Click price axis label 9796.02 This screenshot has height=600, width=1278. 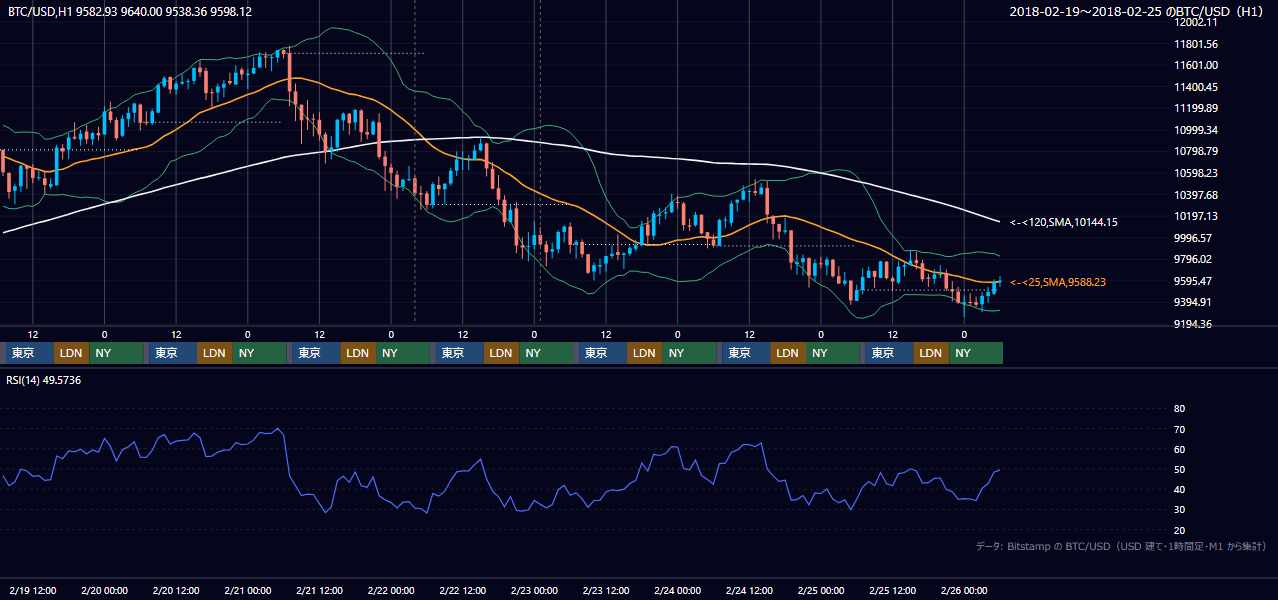[1194, 259]
